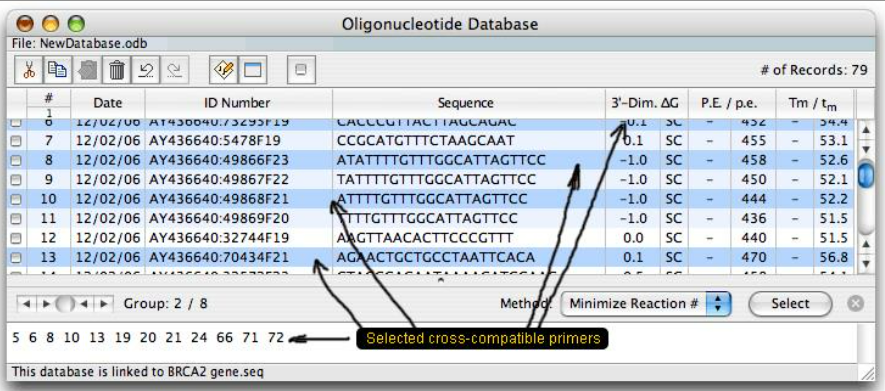This screenshot has width=885, height=391.
Task: Click the Cut scissors icon
Action: (x=28, y=70)
